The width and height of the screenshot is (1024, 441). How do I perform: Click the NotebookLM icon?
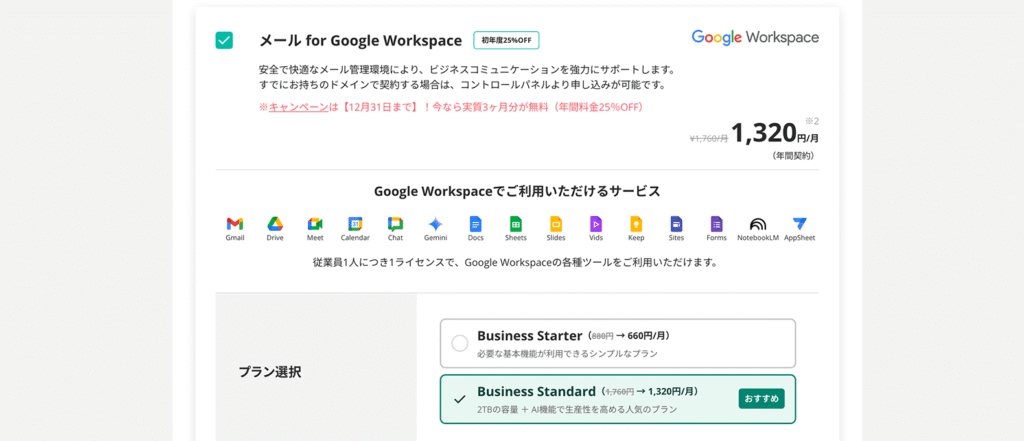[758, 224]
